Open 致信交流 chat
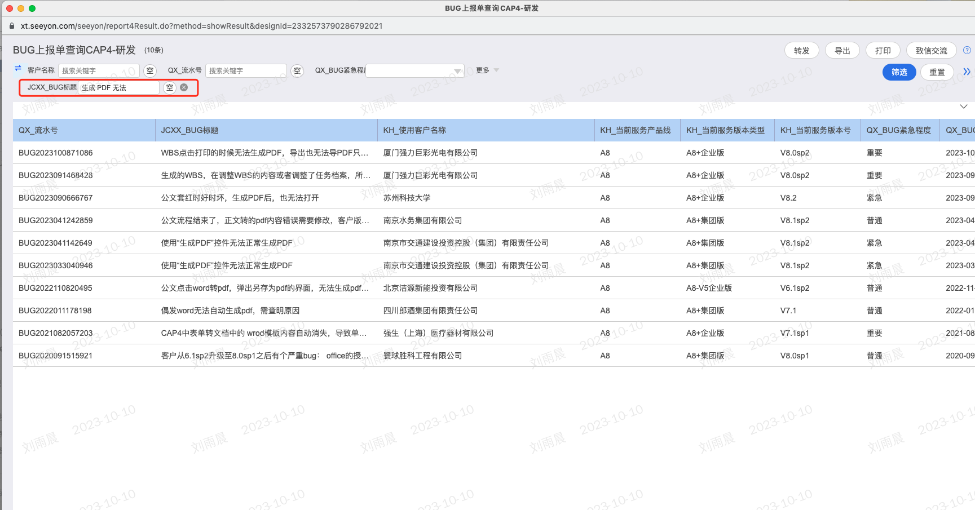975x510 pixels. pyautogui.click(x=930, y=50)
